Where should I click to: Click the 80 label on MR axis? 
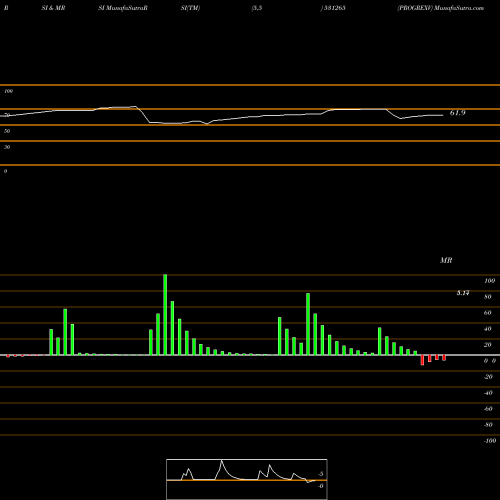pos(488,297)
